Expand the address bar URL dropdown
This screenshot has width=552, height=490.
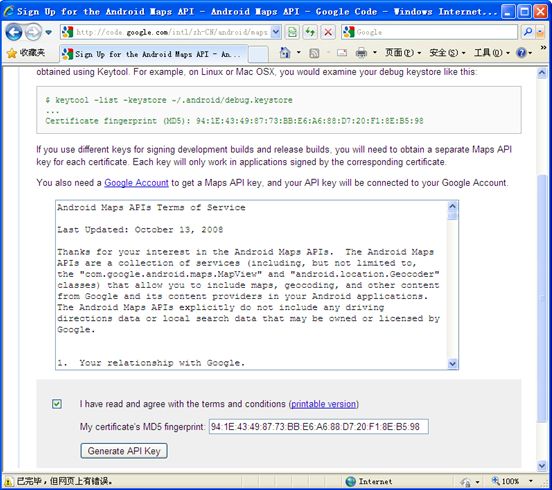[x=276, y=32]
